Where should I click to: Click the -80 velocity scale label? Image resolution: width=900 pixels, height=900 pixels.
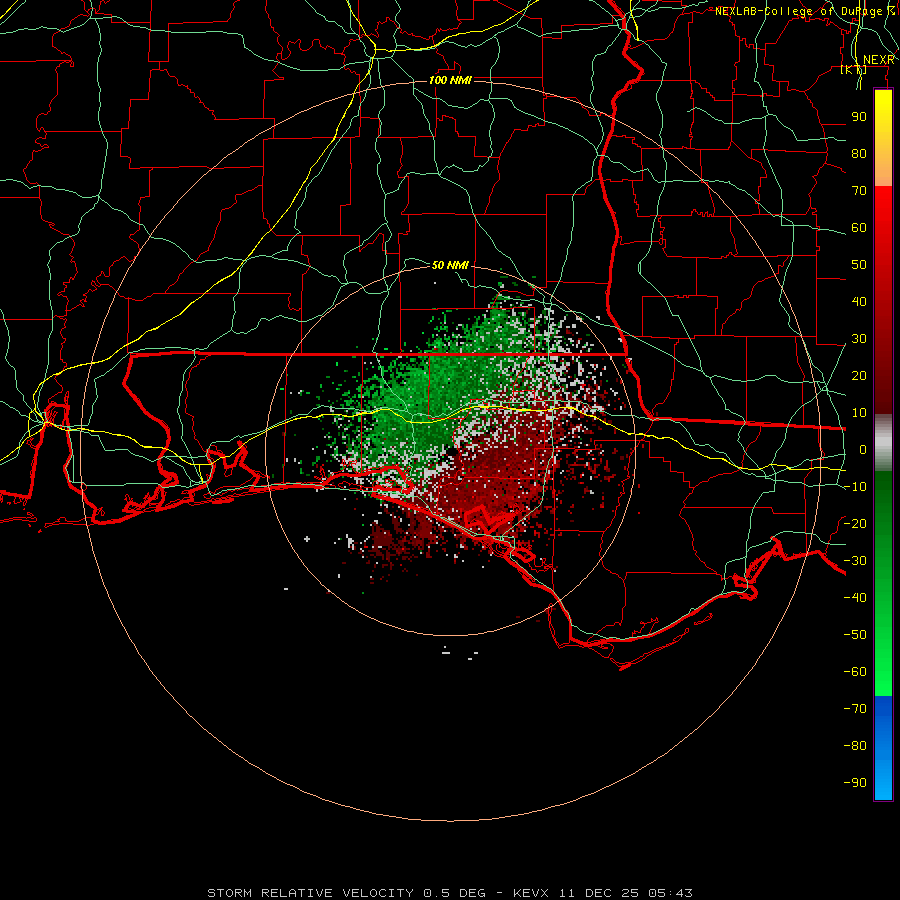(855, 746)
